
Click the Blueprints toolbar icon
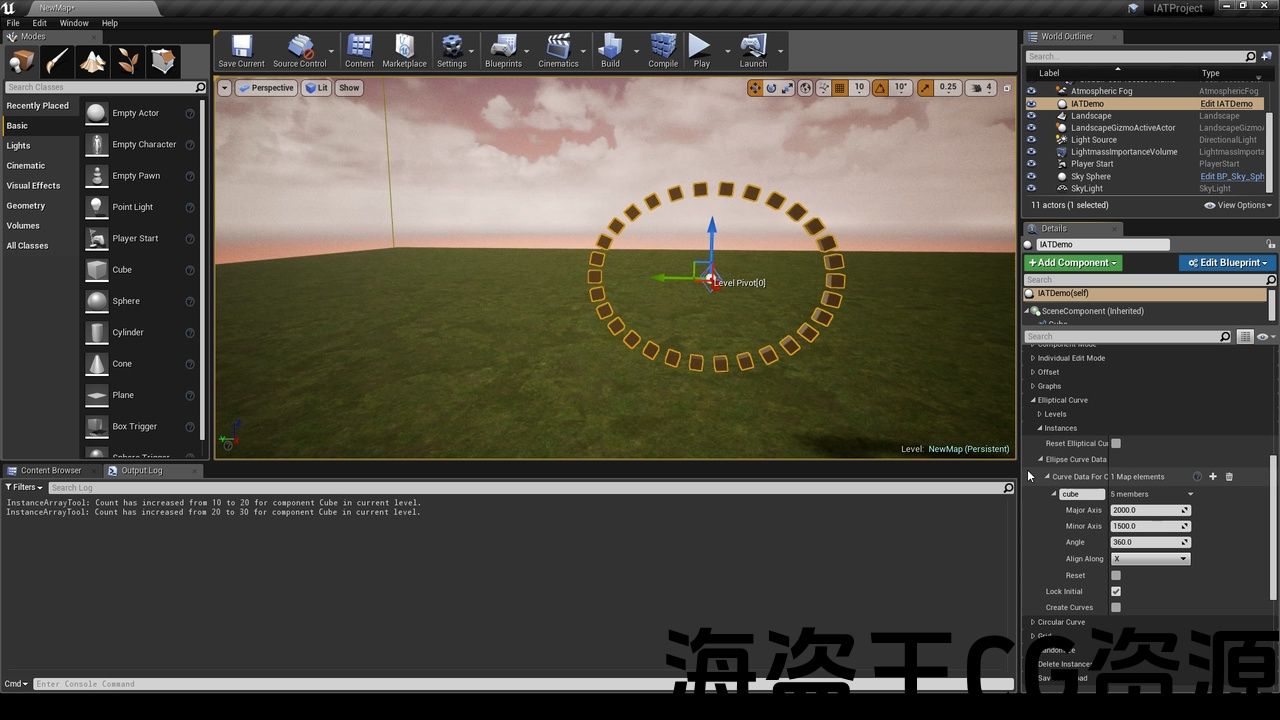coord(503,48)
